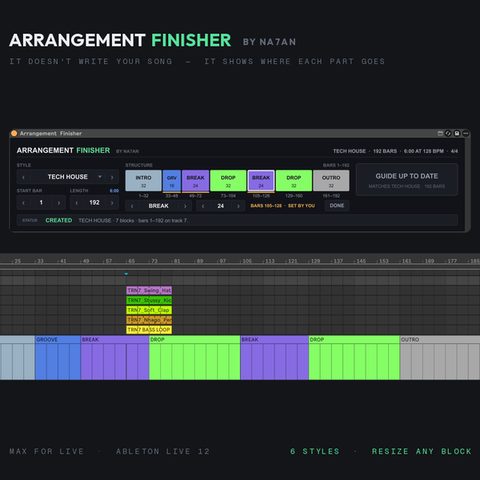Open the Tech House style dropdown
Image resolution: width=480 pixels, height=480 pixels.
pos(100,177)
